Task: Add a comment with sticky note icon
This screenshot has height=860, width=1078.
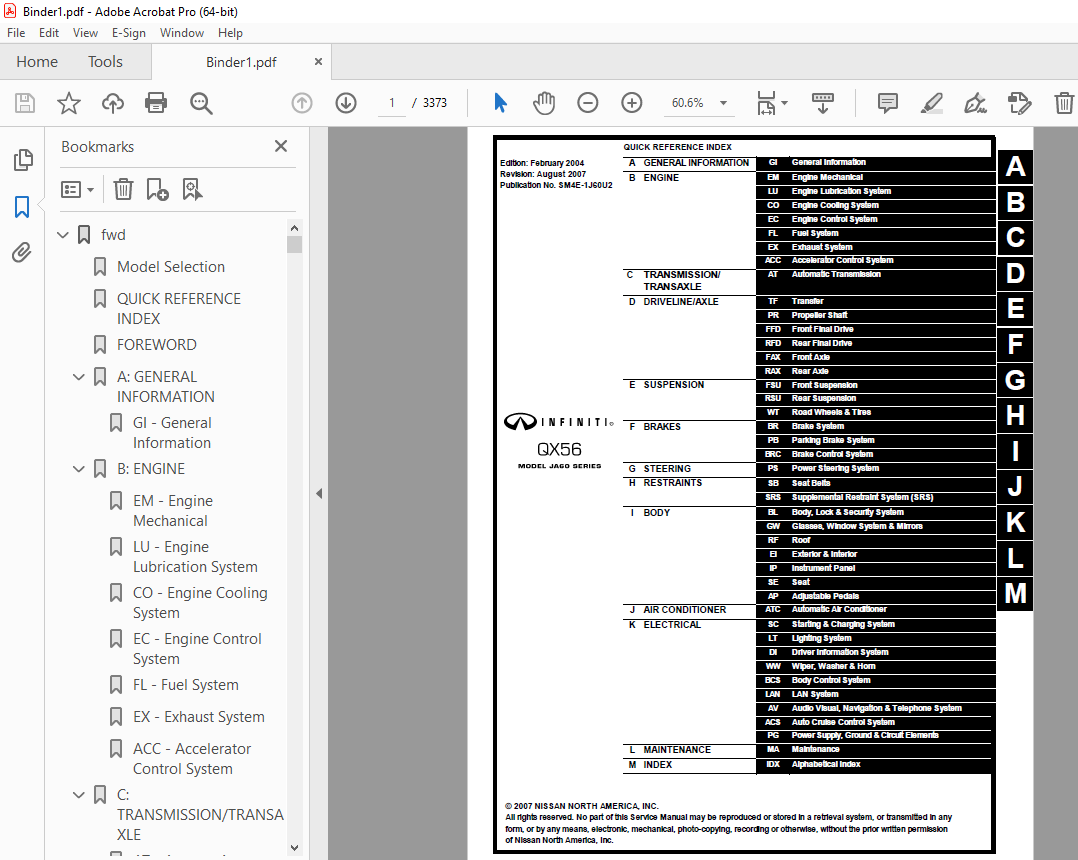Action: click(888, 103)
